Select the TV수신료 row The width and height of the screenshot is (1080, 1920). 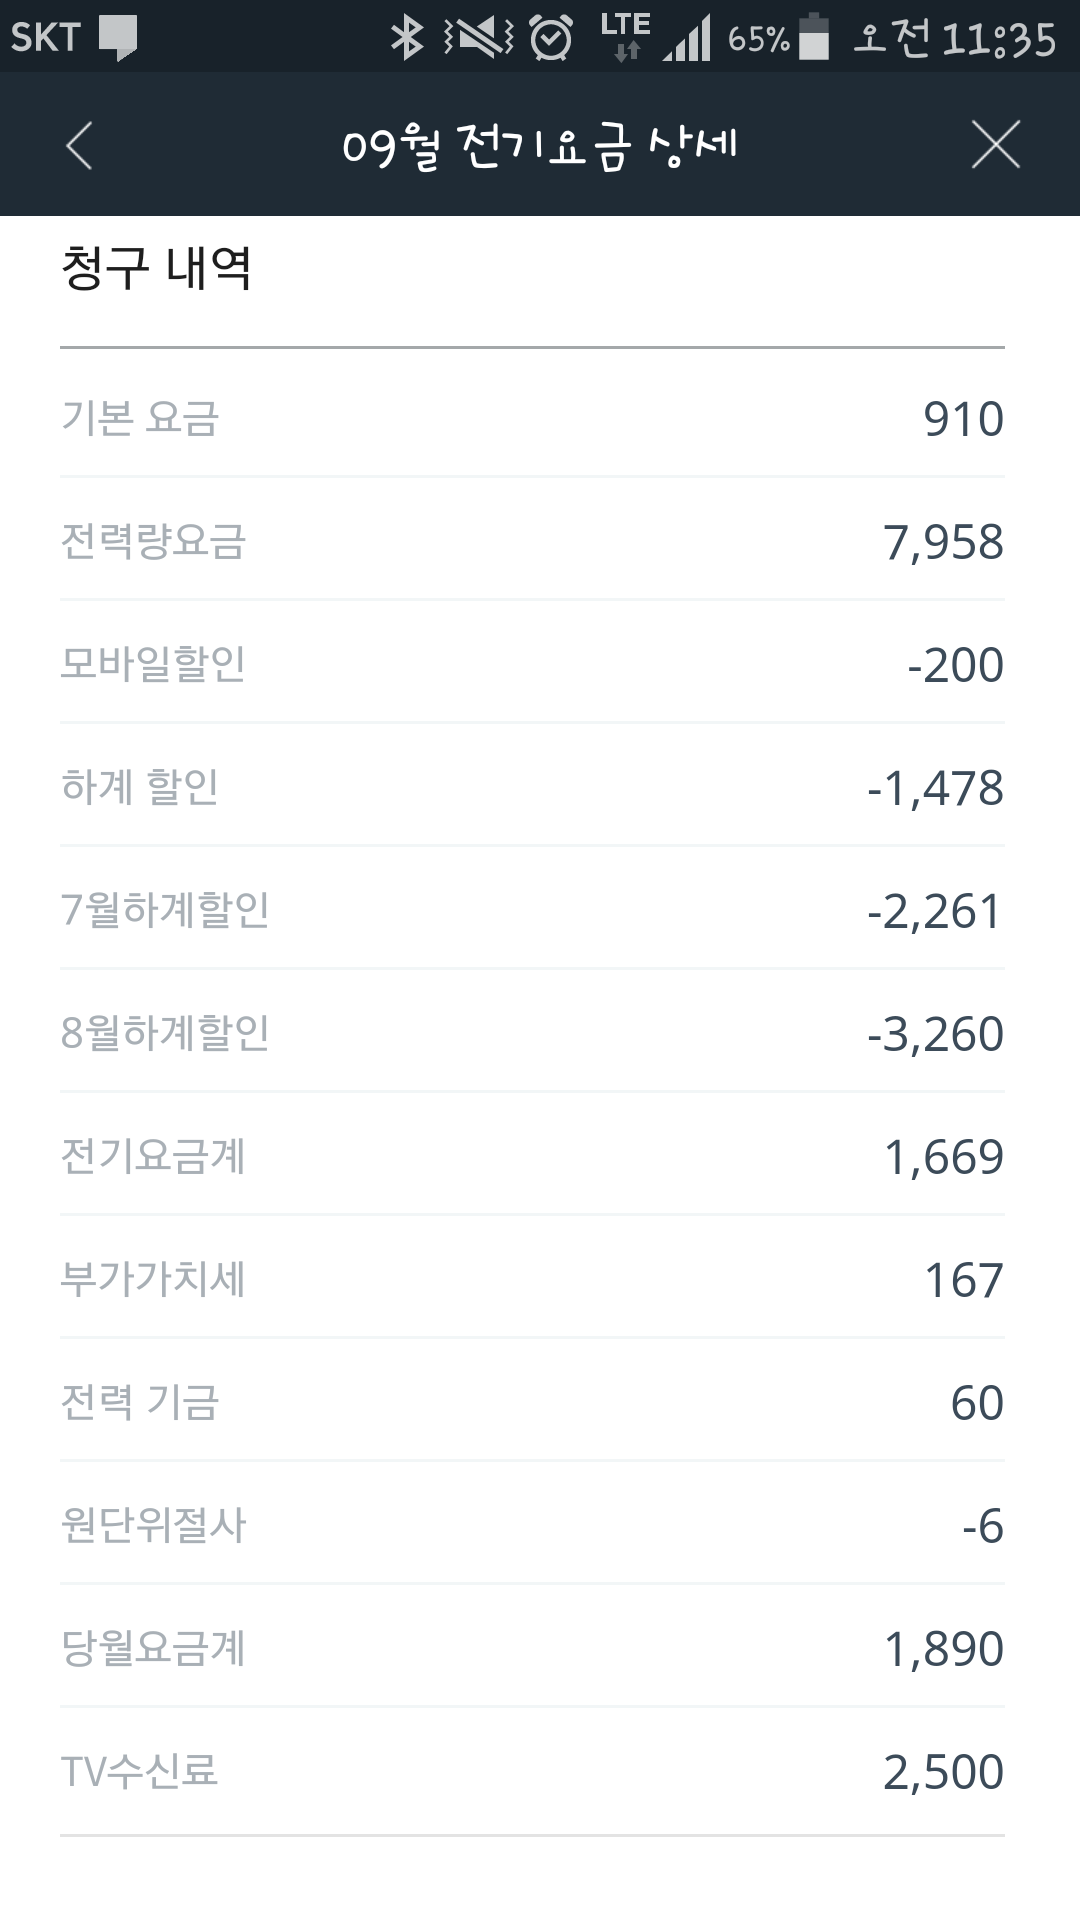point(532,1771)
